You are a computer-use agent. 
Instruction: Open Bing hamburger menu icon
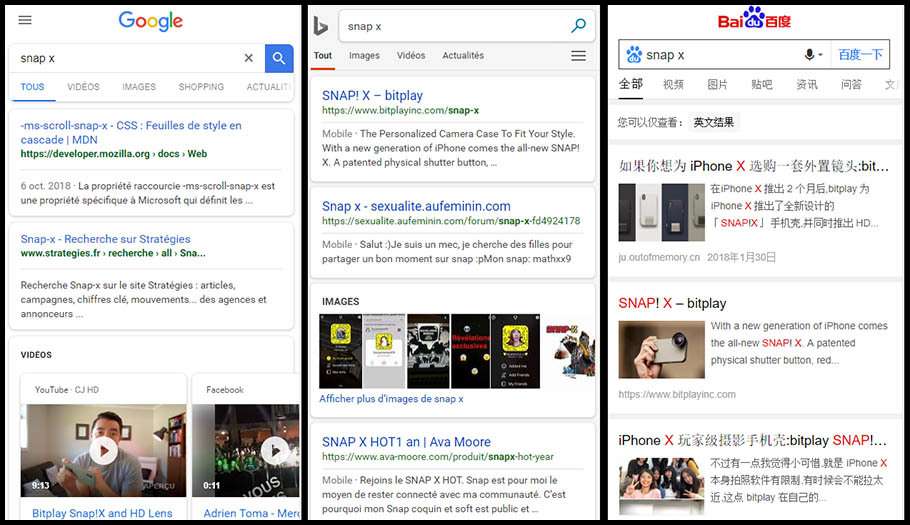579,56
